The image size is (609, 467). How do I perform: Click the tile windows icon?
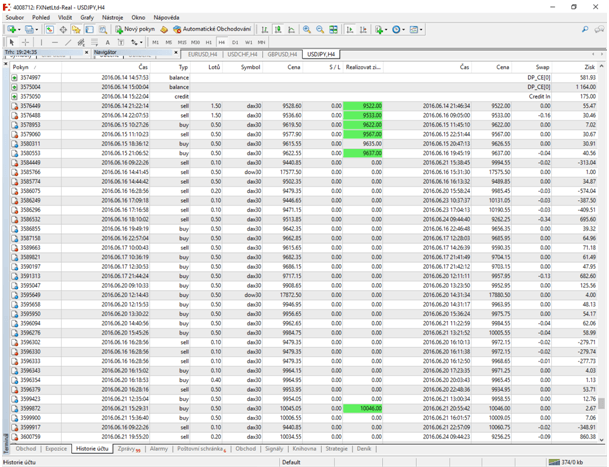coord(333,30)
